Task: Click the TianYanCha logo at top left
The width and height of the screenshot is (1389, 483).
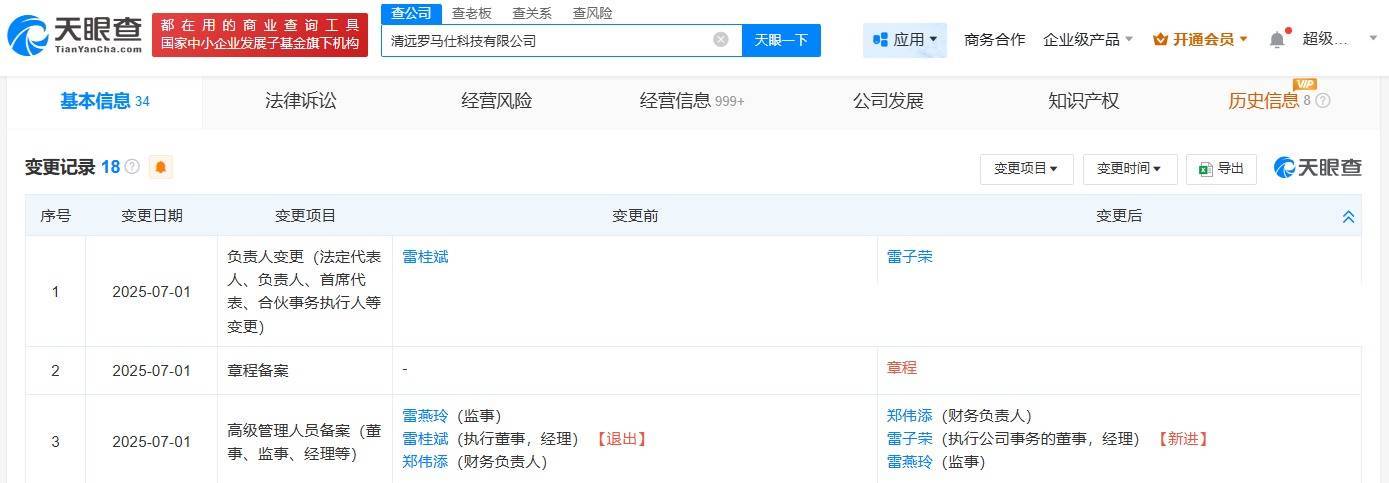Action: click(x=74, y=35)
